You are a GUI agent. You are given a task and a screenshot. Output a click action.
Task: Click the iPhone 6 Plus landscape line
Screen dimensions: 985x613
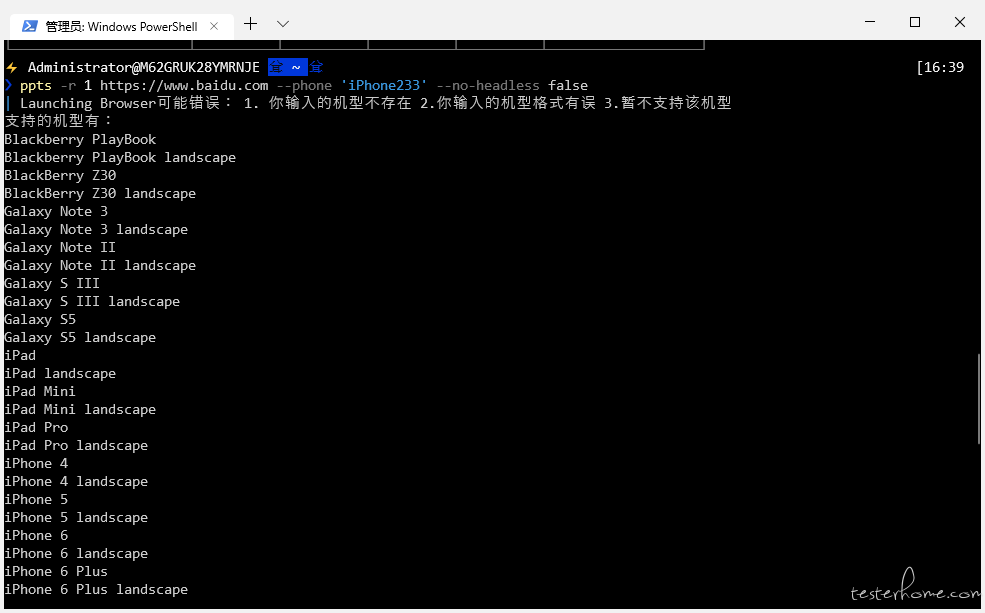(96, 590)
